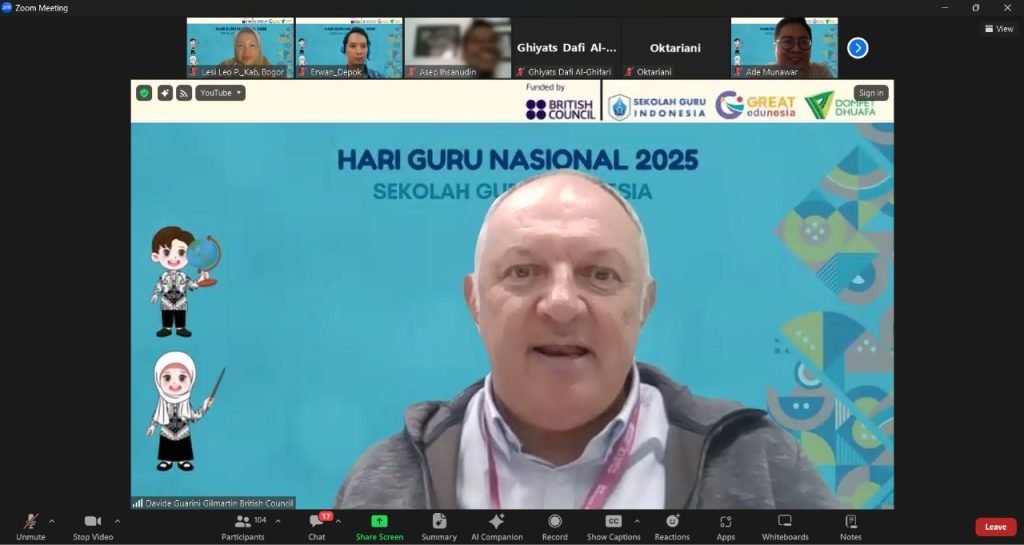The image size is (1024, 545).
Task: Expand audio options arrow beside Unmute
Action: tap(52, 521)
